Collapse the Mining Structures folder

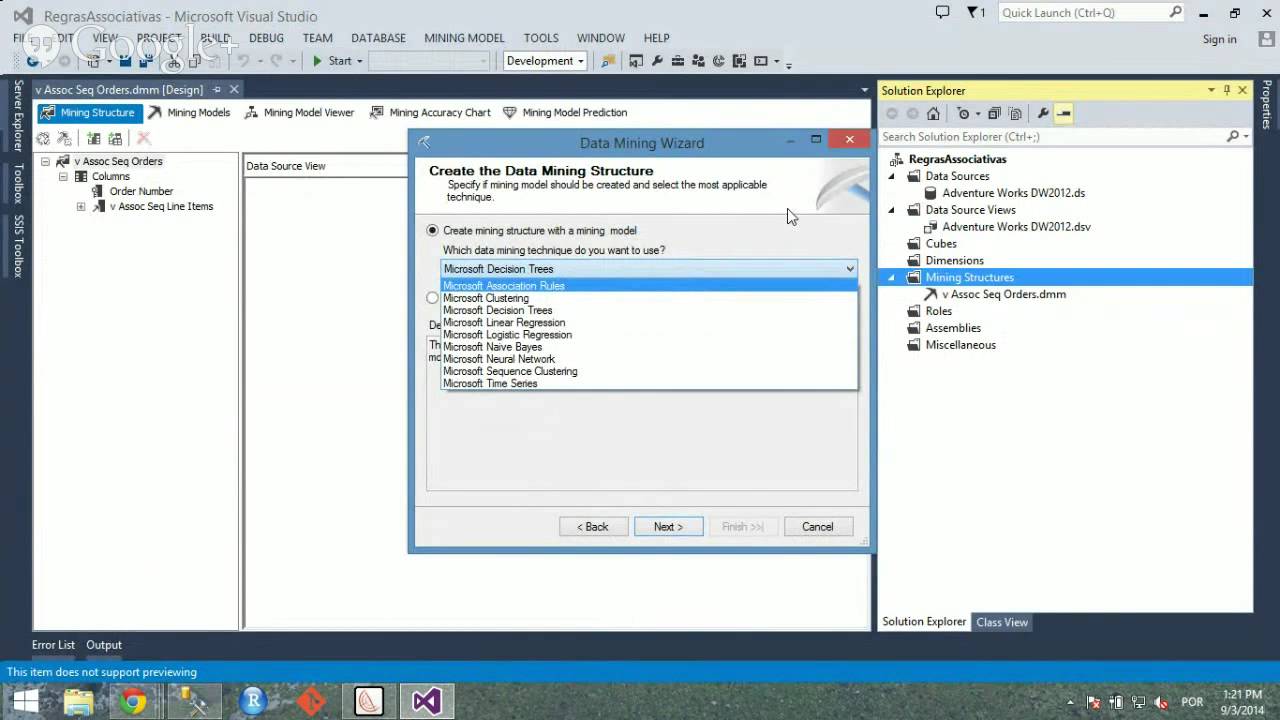(x=892, y=277)
